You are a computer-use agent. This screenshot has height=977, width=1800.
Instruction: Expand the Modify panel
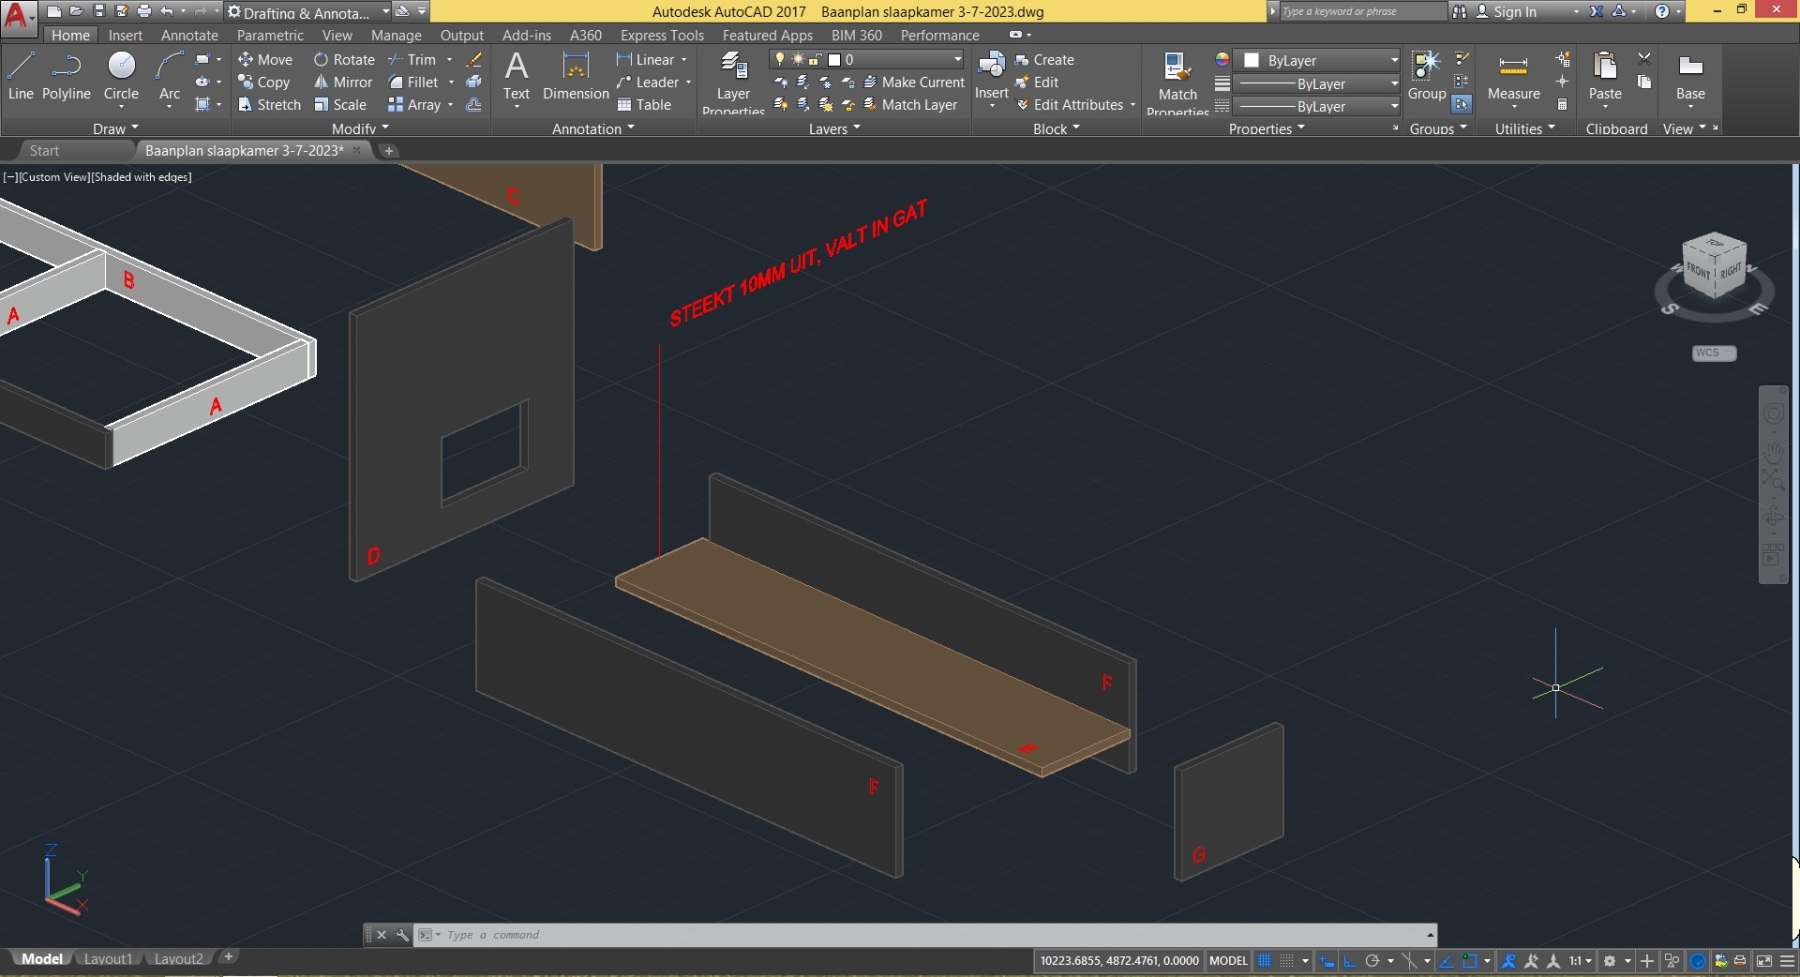click(x=360, y=129)
